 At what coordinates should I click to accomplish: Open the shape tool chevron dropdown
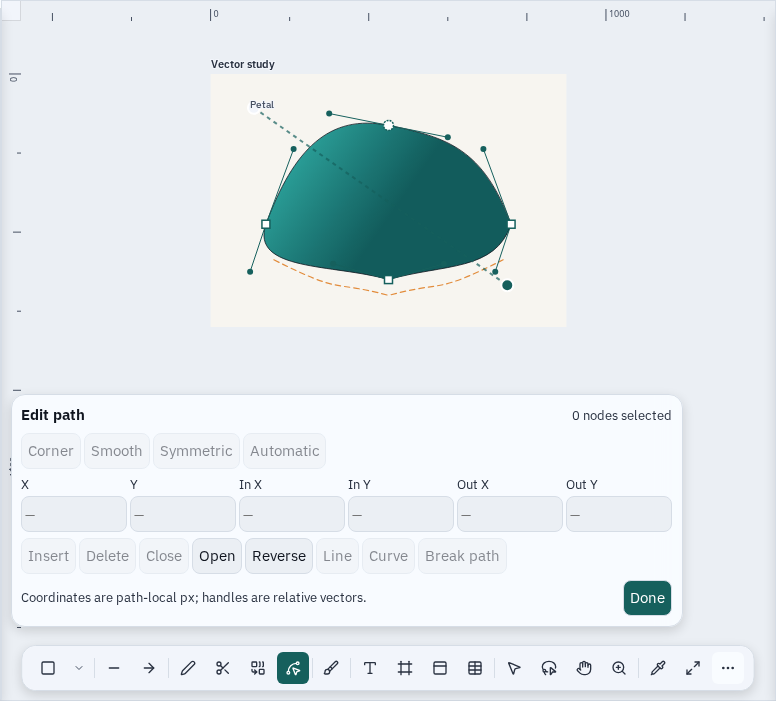(79, 668)
